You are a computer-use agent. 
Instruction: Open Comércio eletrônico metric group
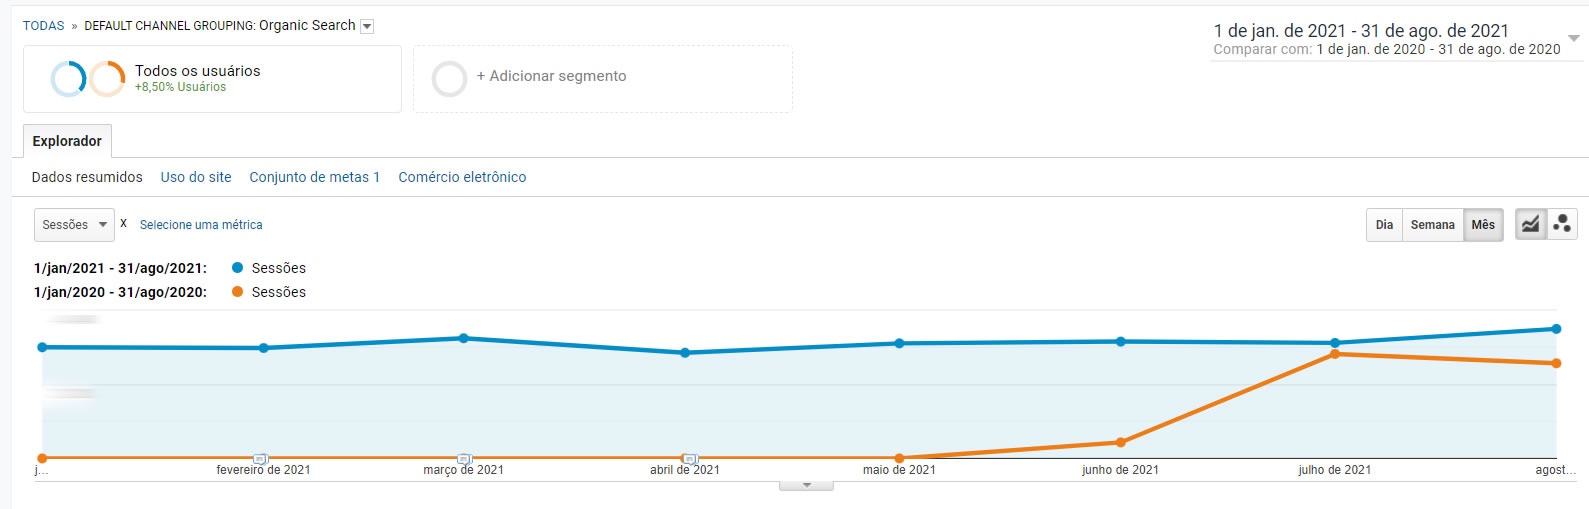coord(462,177)
